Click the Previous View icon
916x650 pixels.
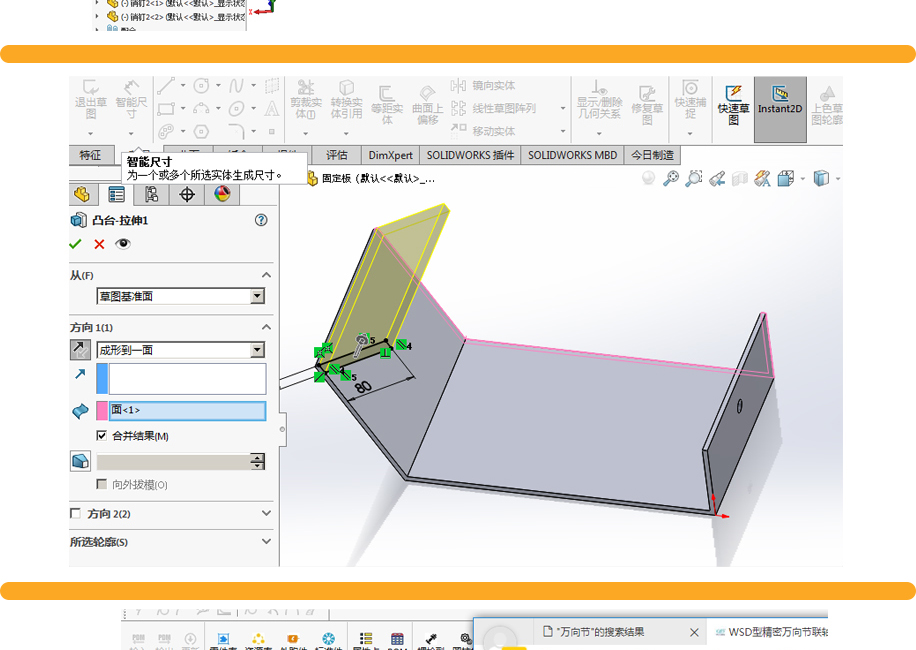pyautogui.click(x=717, y=178)
